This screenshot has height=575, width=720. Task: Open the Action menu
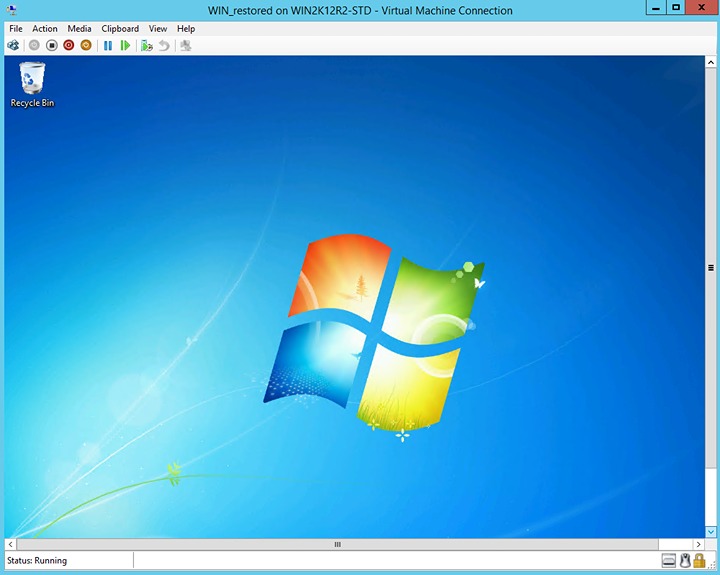[45, 29]
